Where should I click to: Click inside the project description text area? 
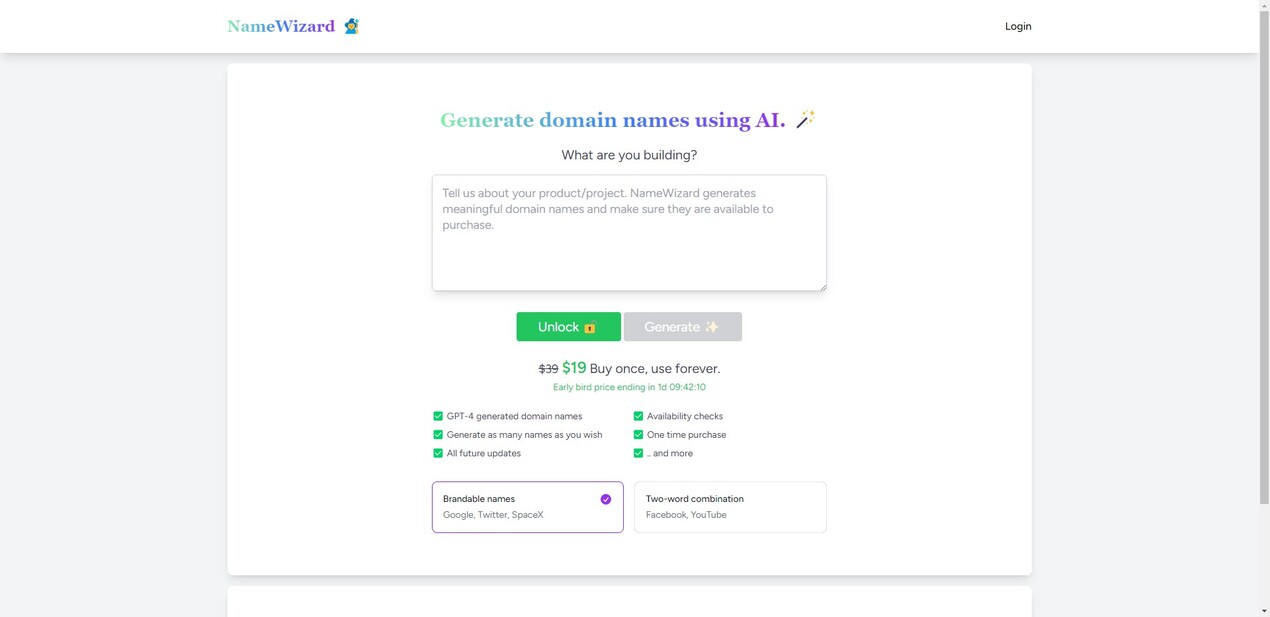coord(629,232)
